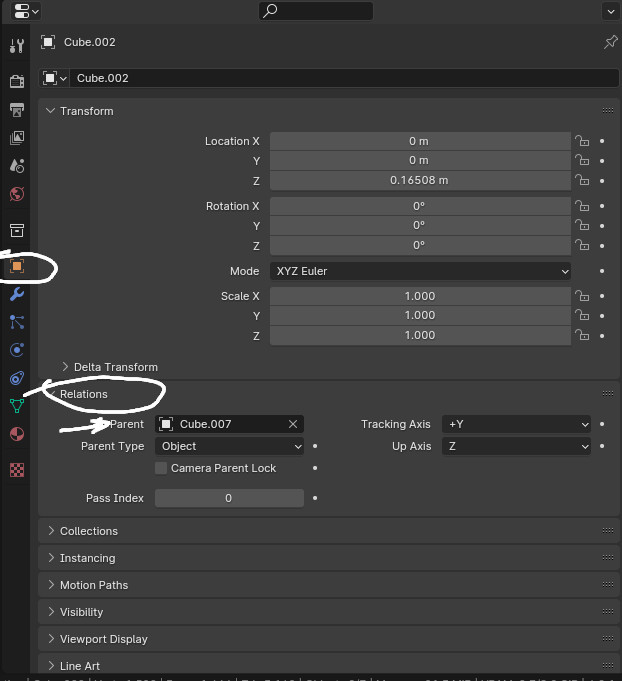Expand the Line Art panel
The width and height of the screenshot is (622, 681).
click(x=51, y=665)
